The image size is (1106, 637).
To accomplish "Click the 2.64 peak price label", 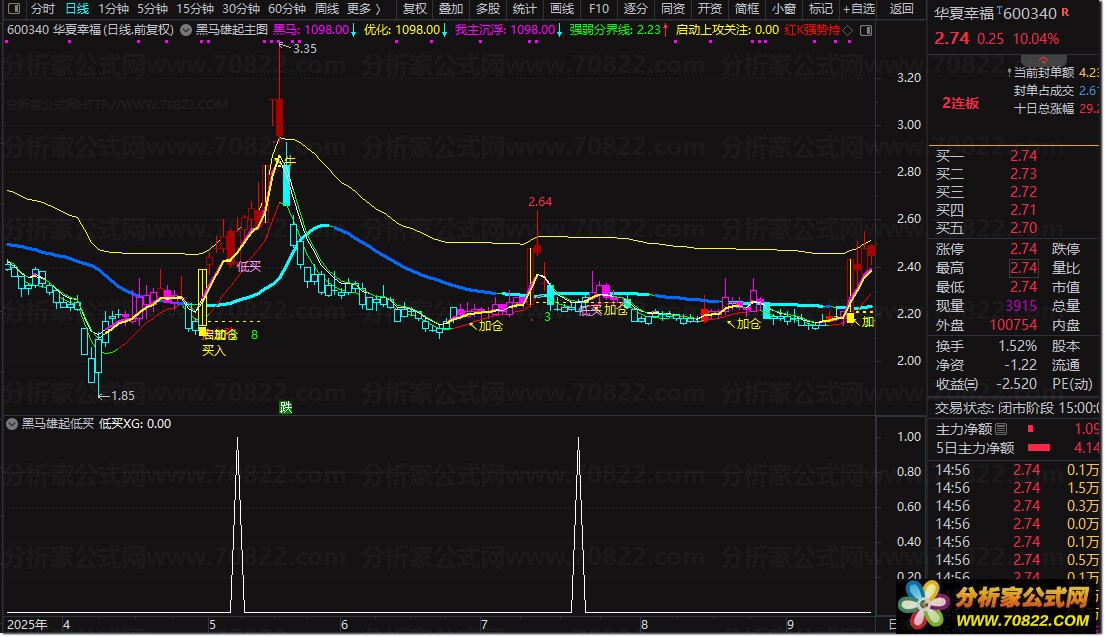I will 540,202.
